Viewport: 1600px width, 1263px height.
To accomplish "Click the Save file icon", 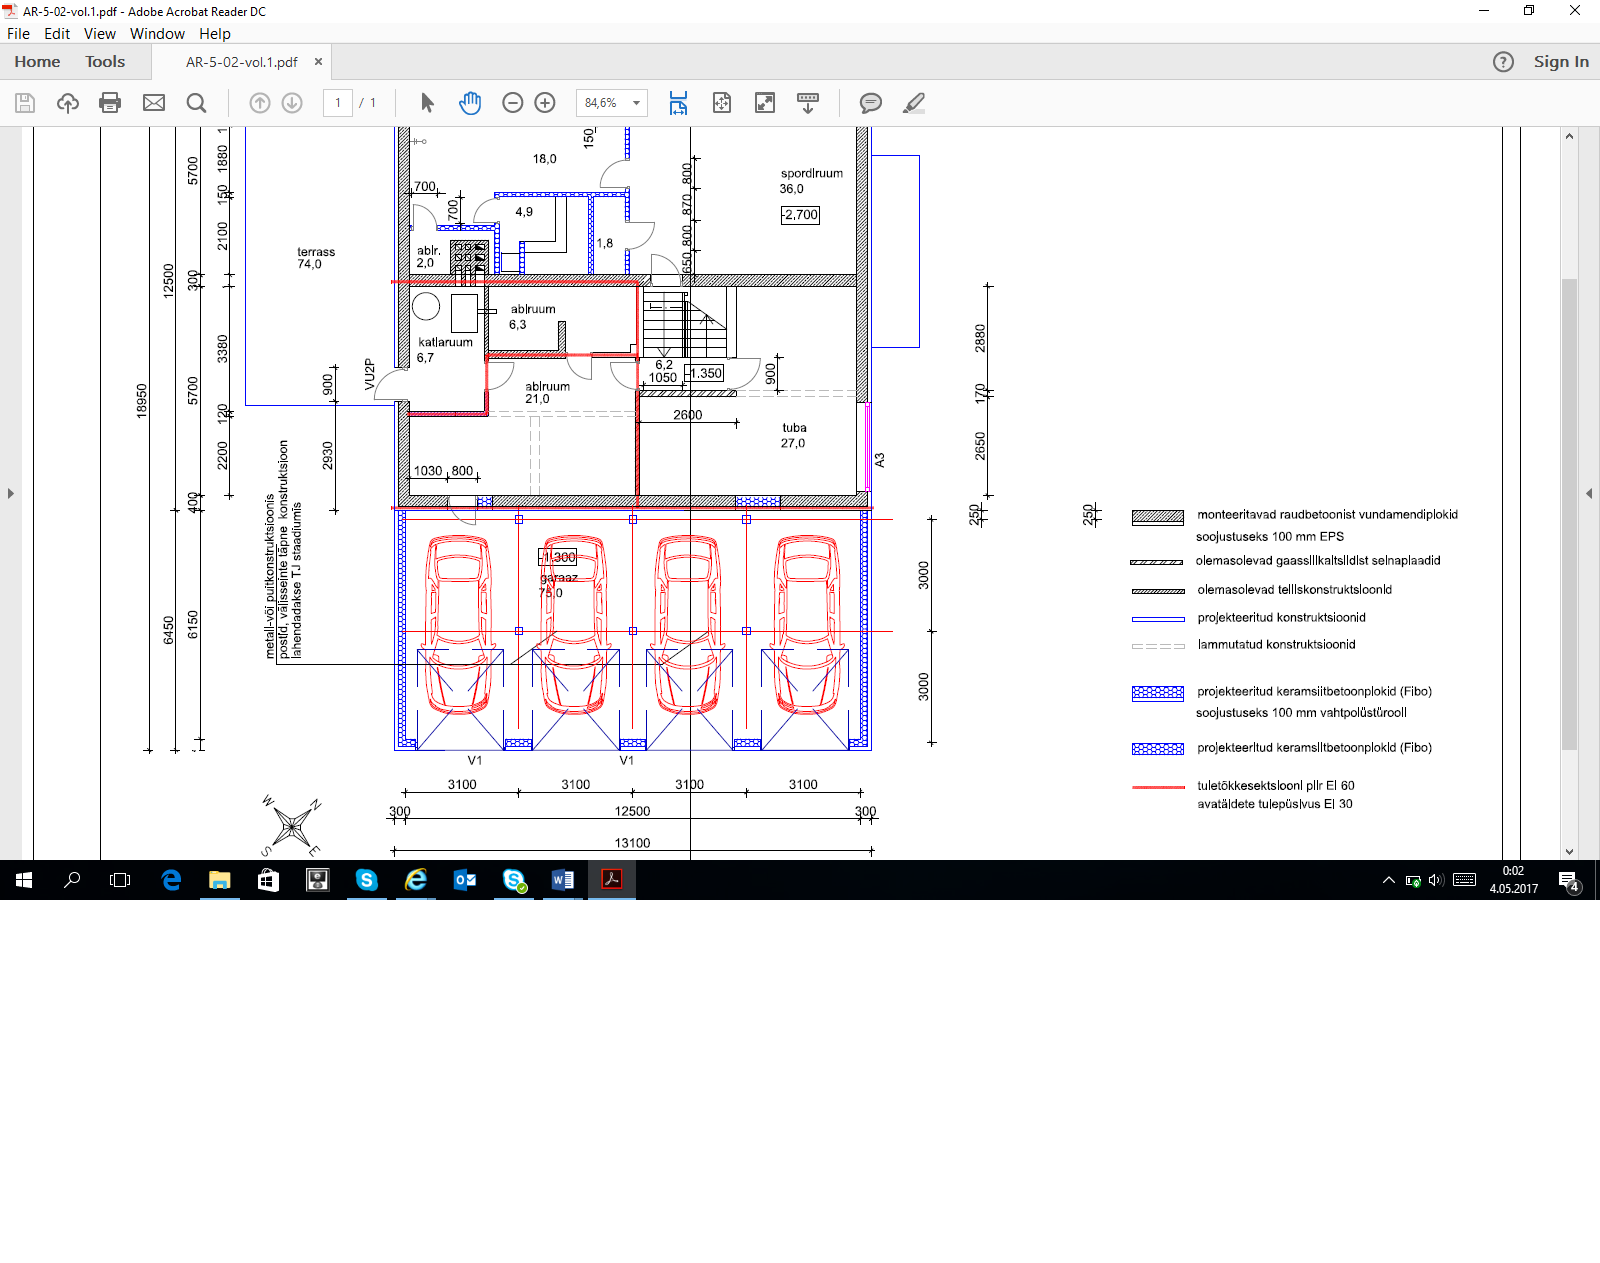I will tap(25, 103).
